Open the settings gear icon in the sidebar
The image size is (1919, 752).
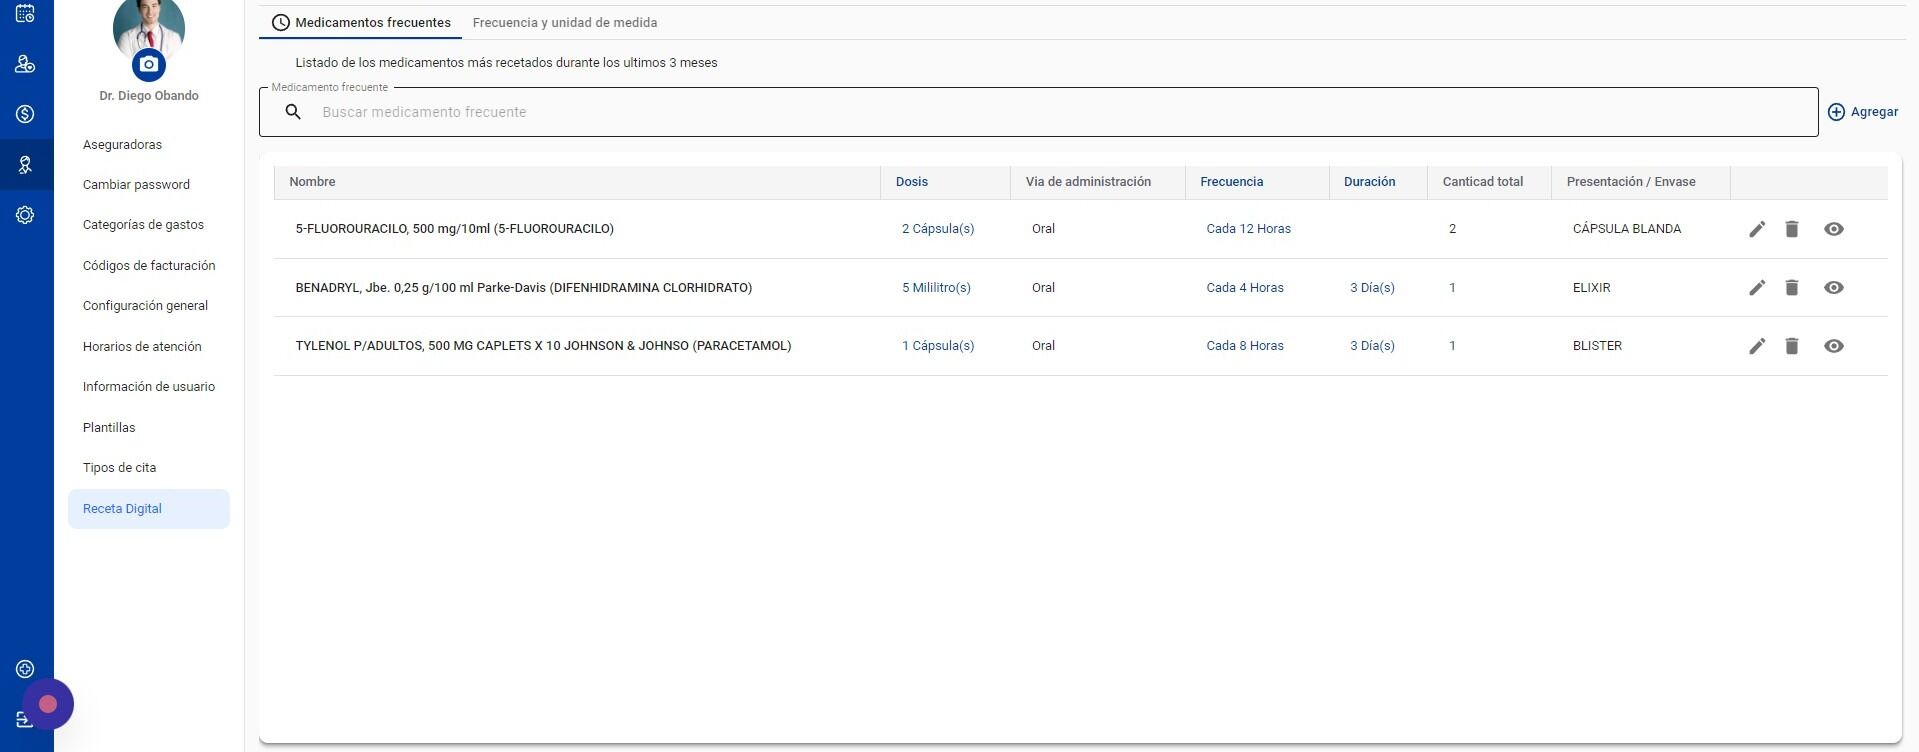[x=25, y=215]
